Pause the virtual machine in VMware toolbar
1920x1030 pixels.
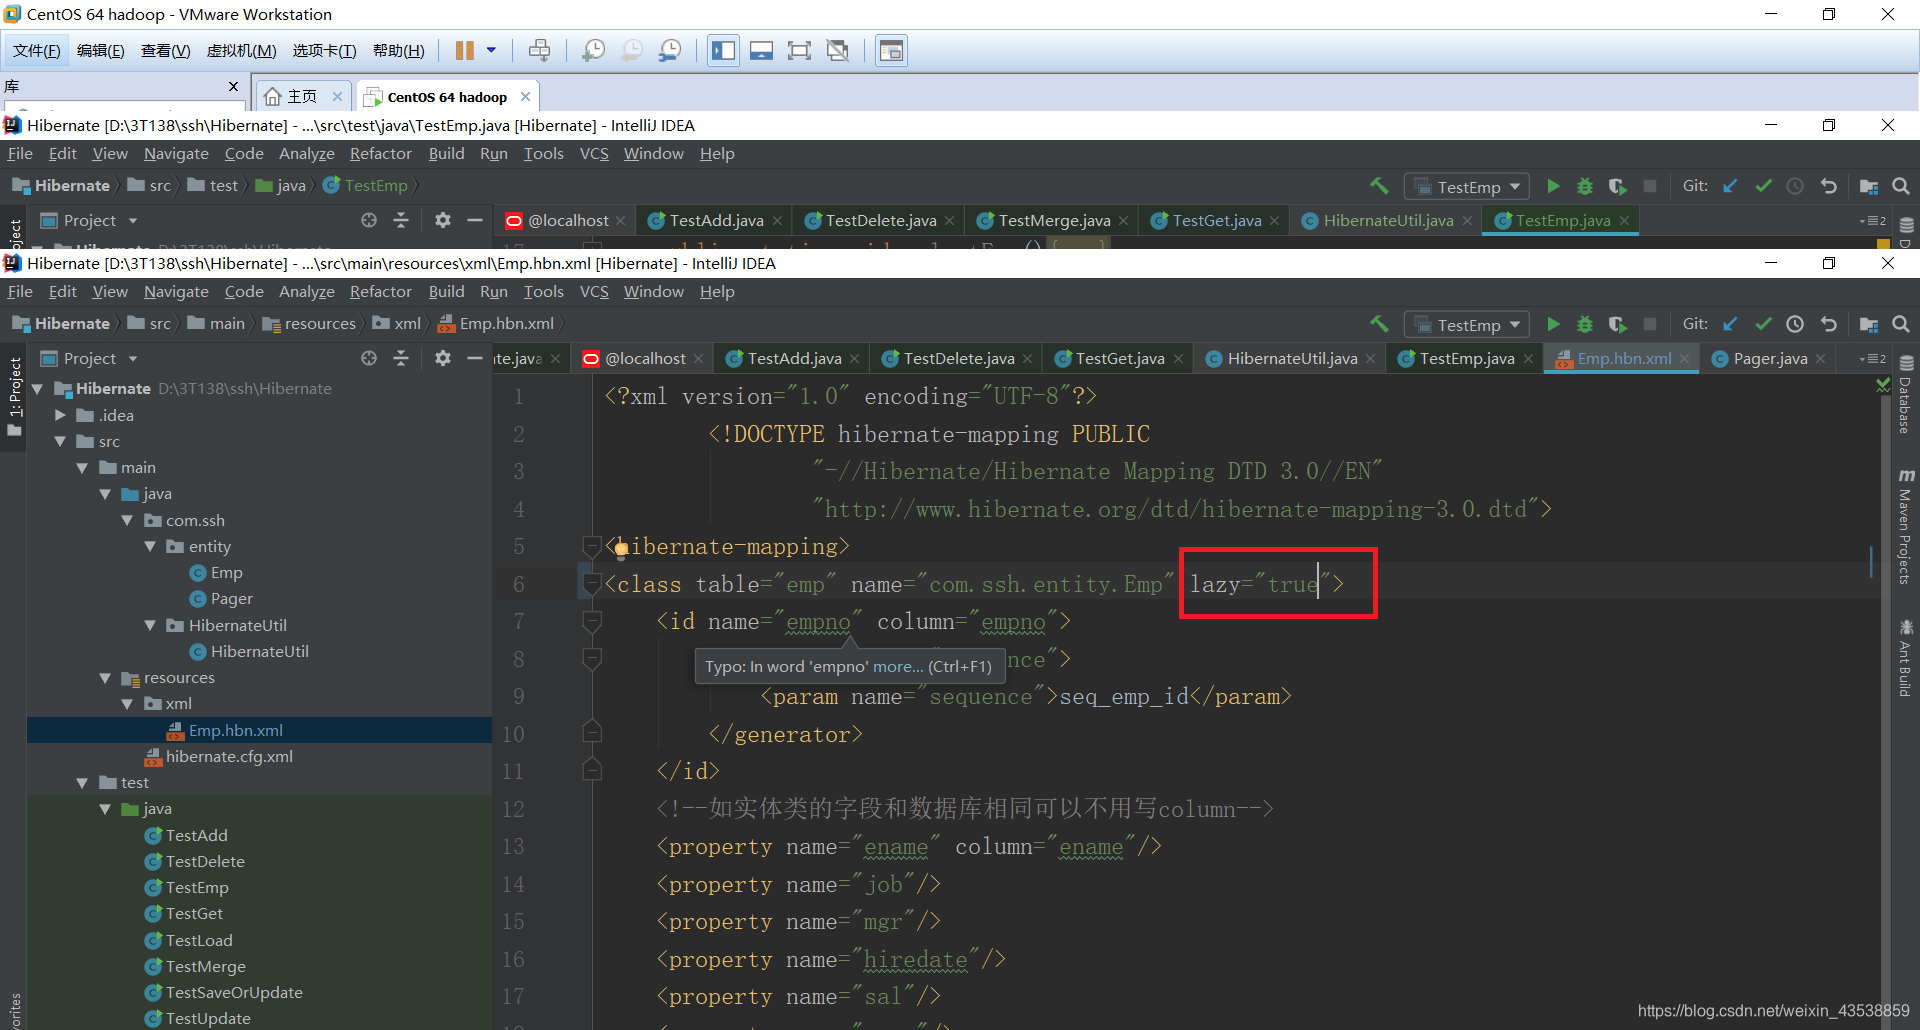465,50
